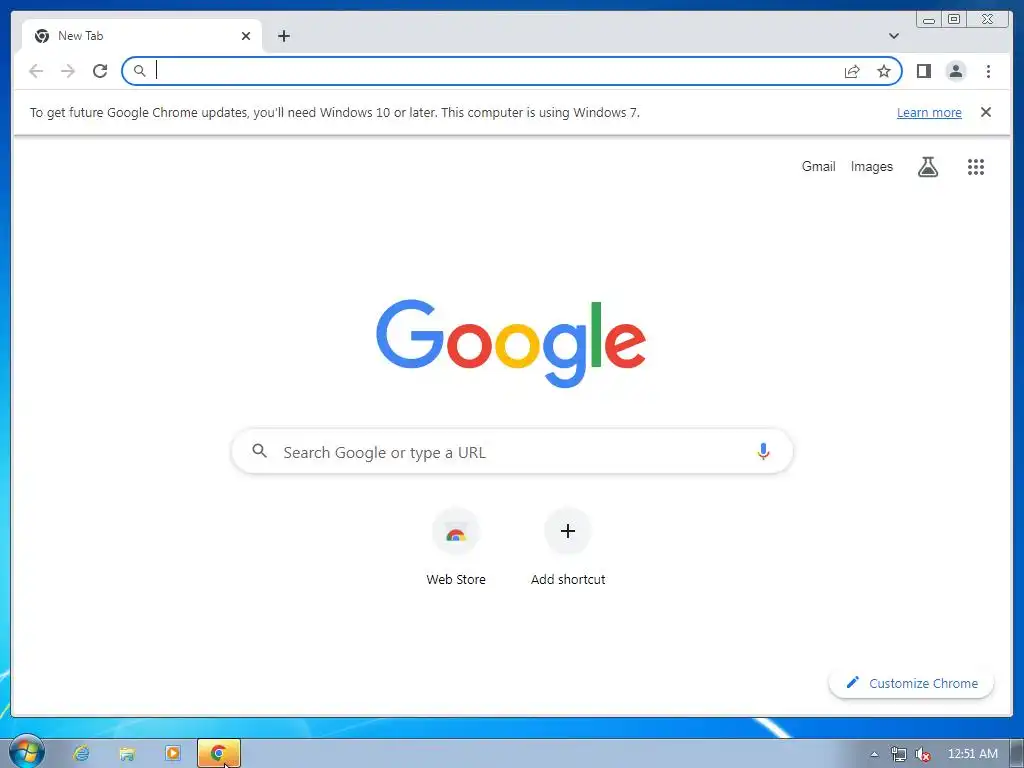
Task: Click the Google logo
Action: pyautogui.click(x=511, y=343)
